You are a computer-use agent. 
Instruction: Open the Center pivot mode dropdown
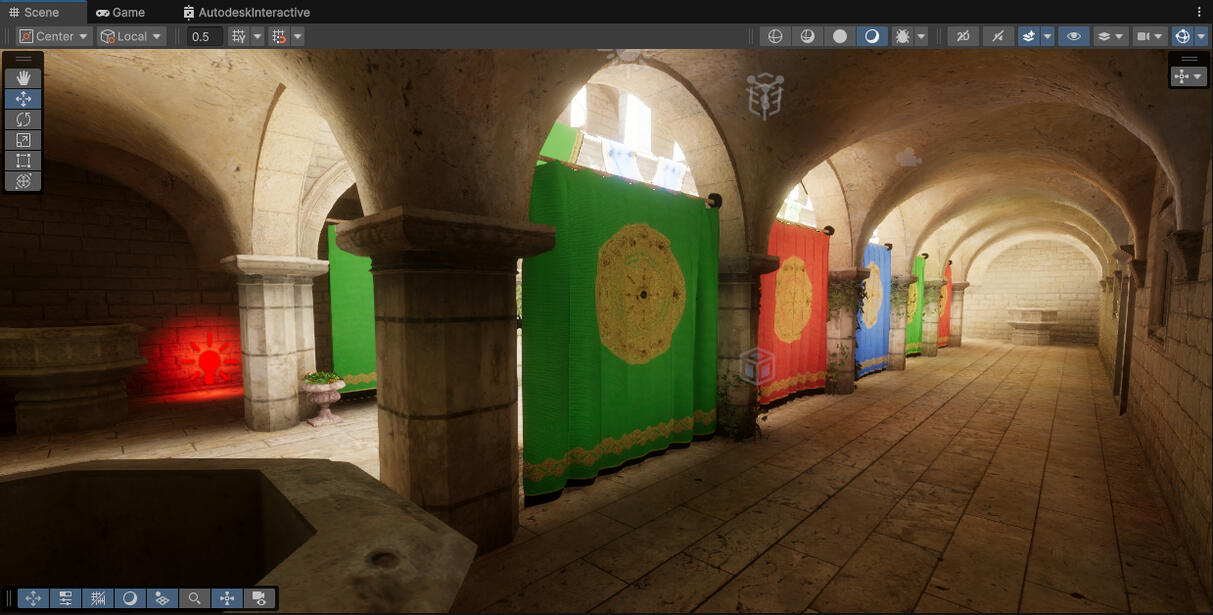[55, 36]
